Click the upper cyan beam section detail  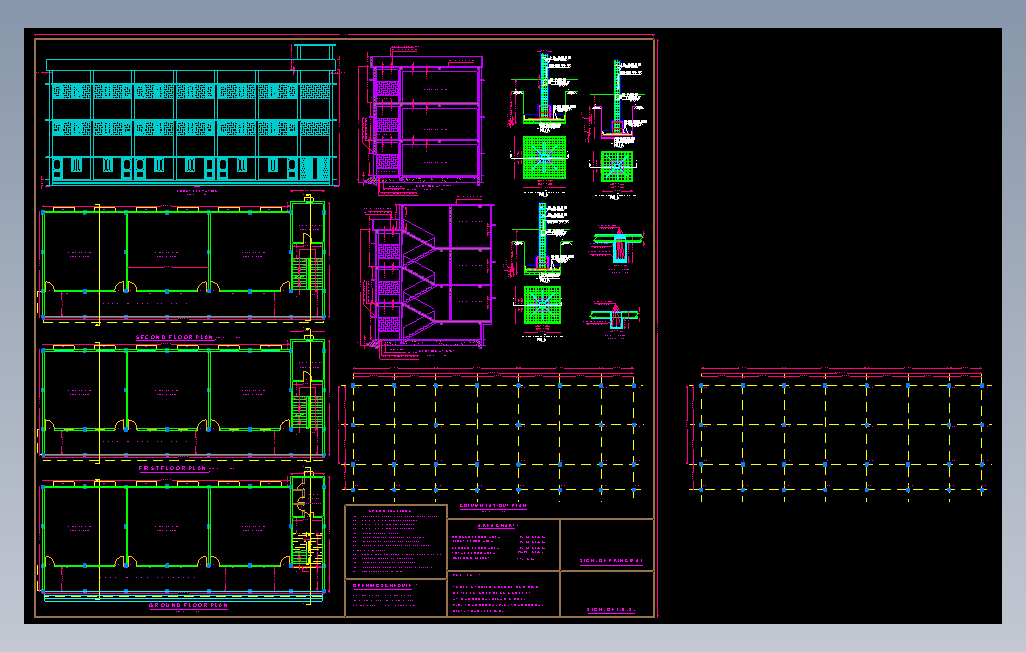(x=619, y=246)
